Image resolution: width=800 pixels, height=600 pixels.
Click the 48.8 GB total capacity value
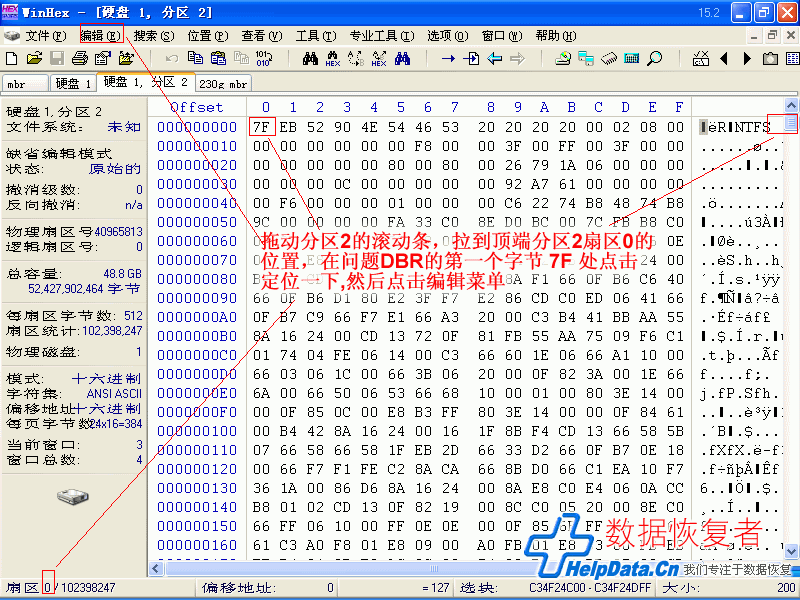(122, 273)
